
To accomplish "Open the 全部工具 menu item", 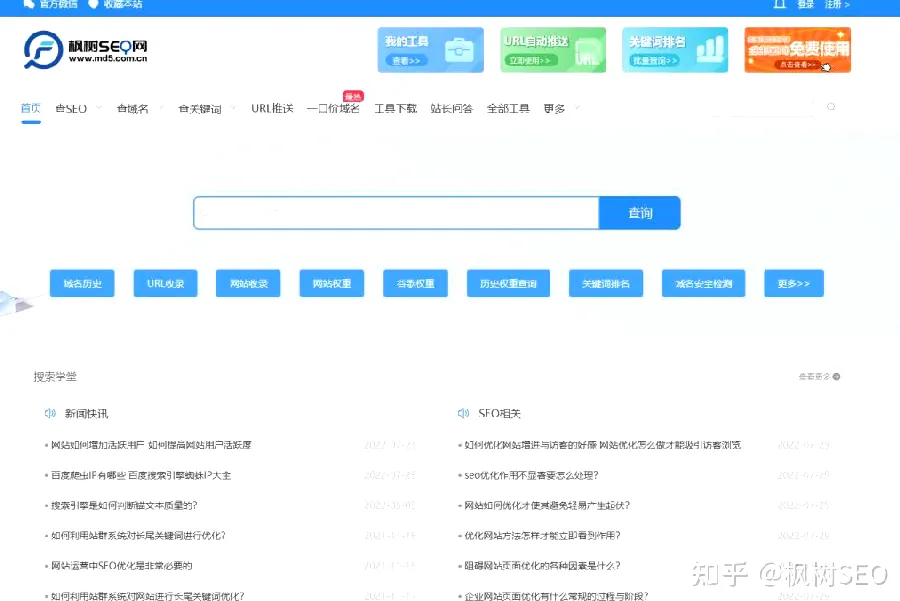I will tap(508, 108).
